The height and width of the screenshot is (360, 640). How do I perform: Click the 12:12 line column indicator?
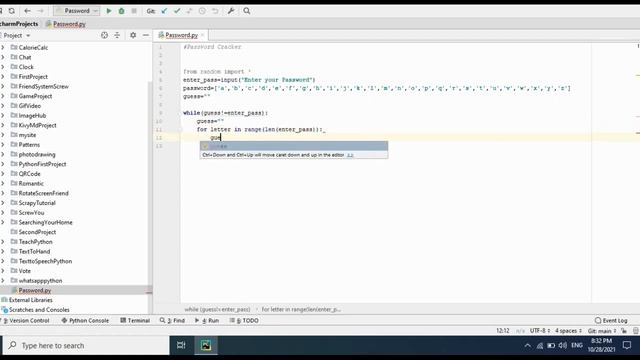tap(503, 331)
